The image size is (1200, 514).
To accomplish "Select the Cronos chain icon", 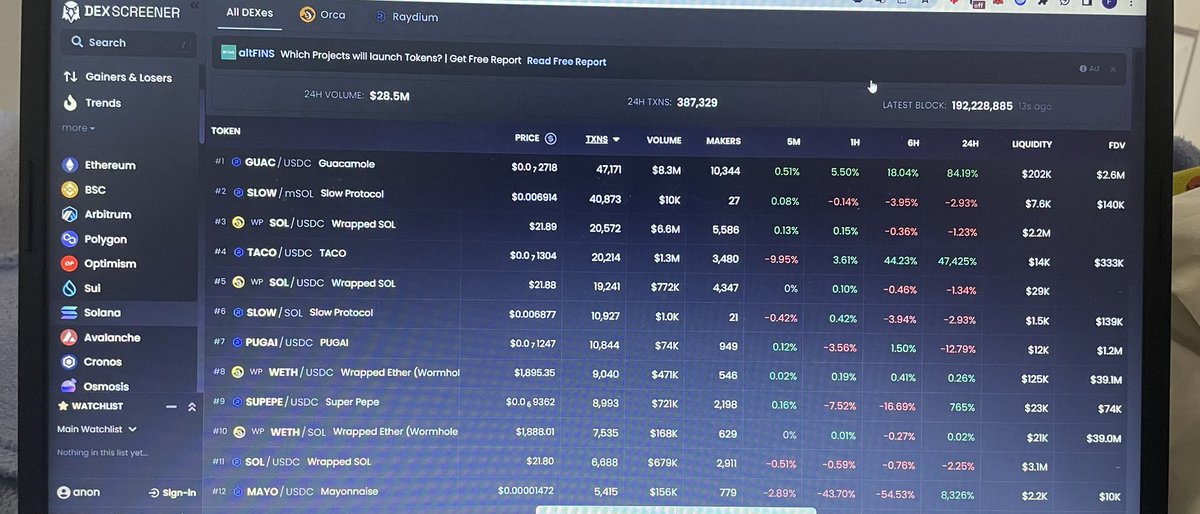I will point(69,362).
